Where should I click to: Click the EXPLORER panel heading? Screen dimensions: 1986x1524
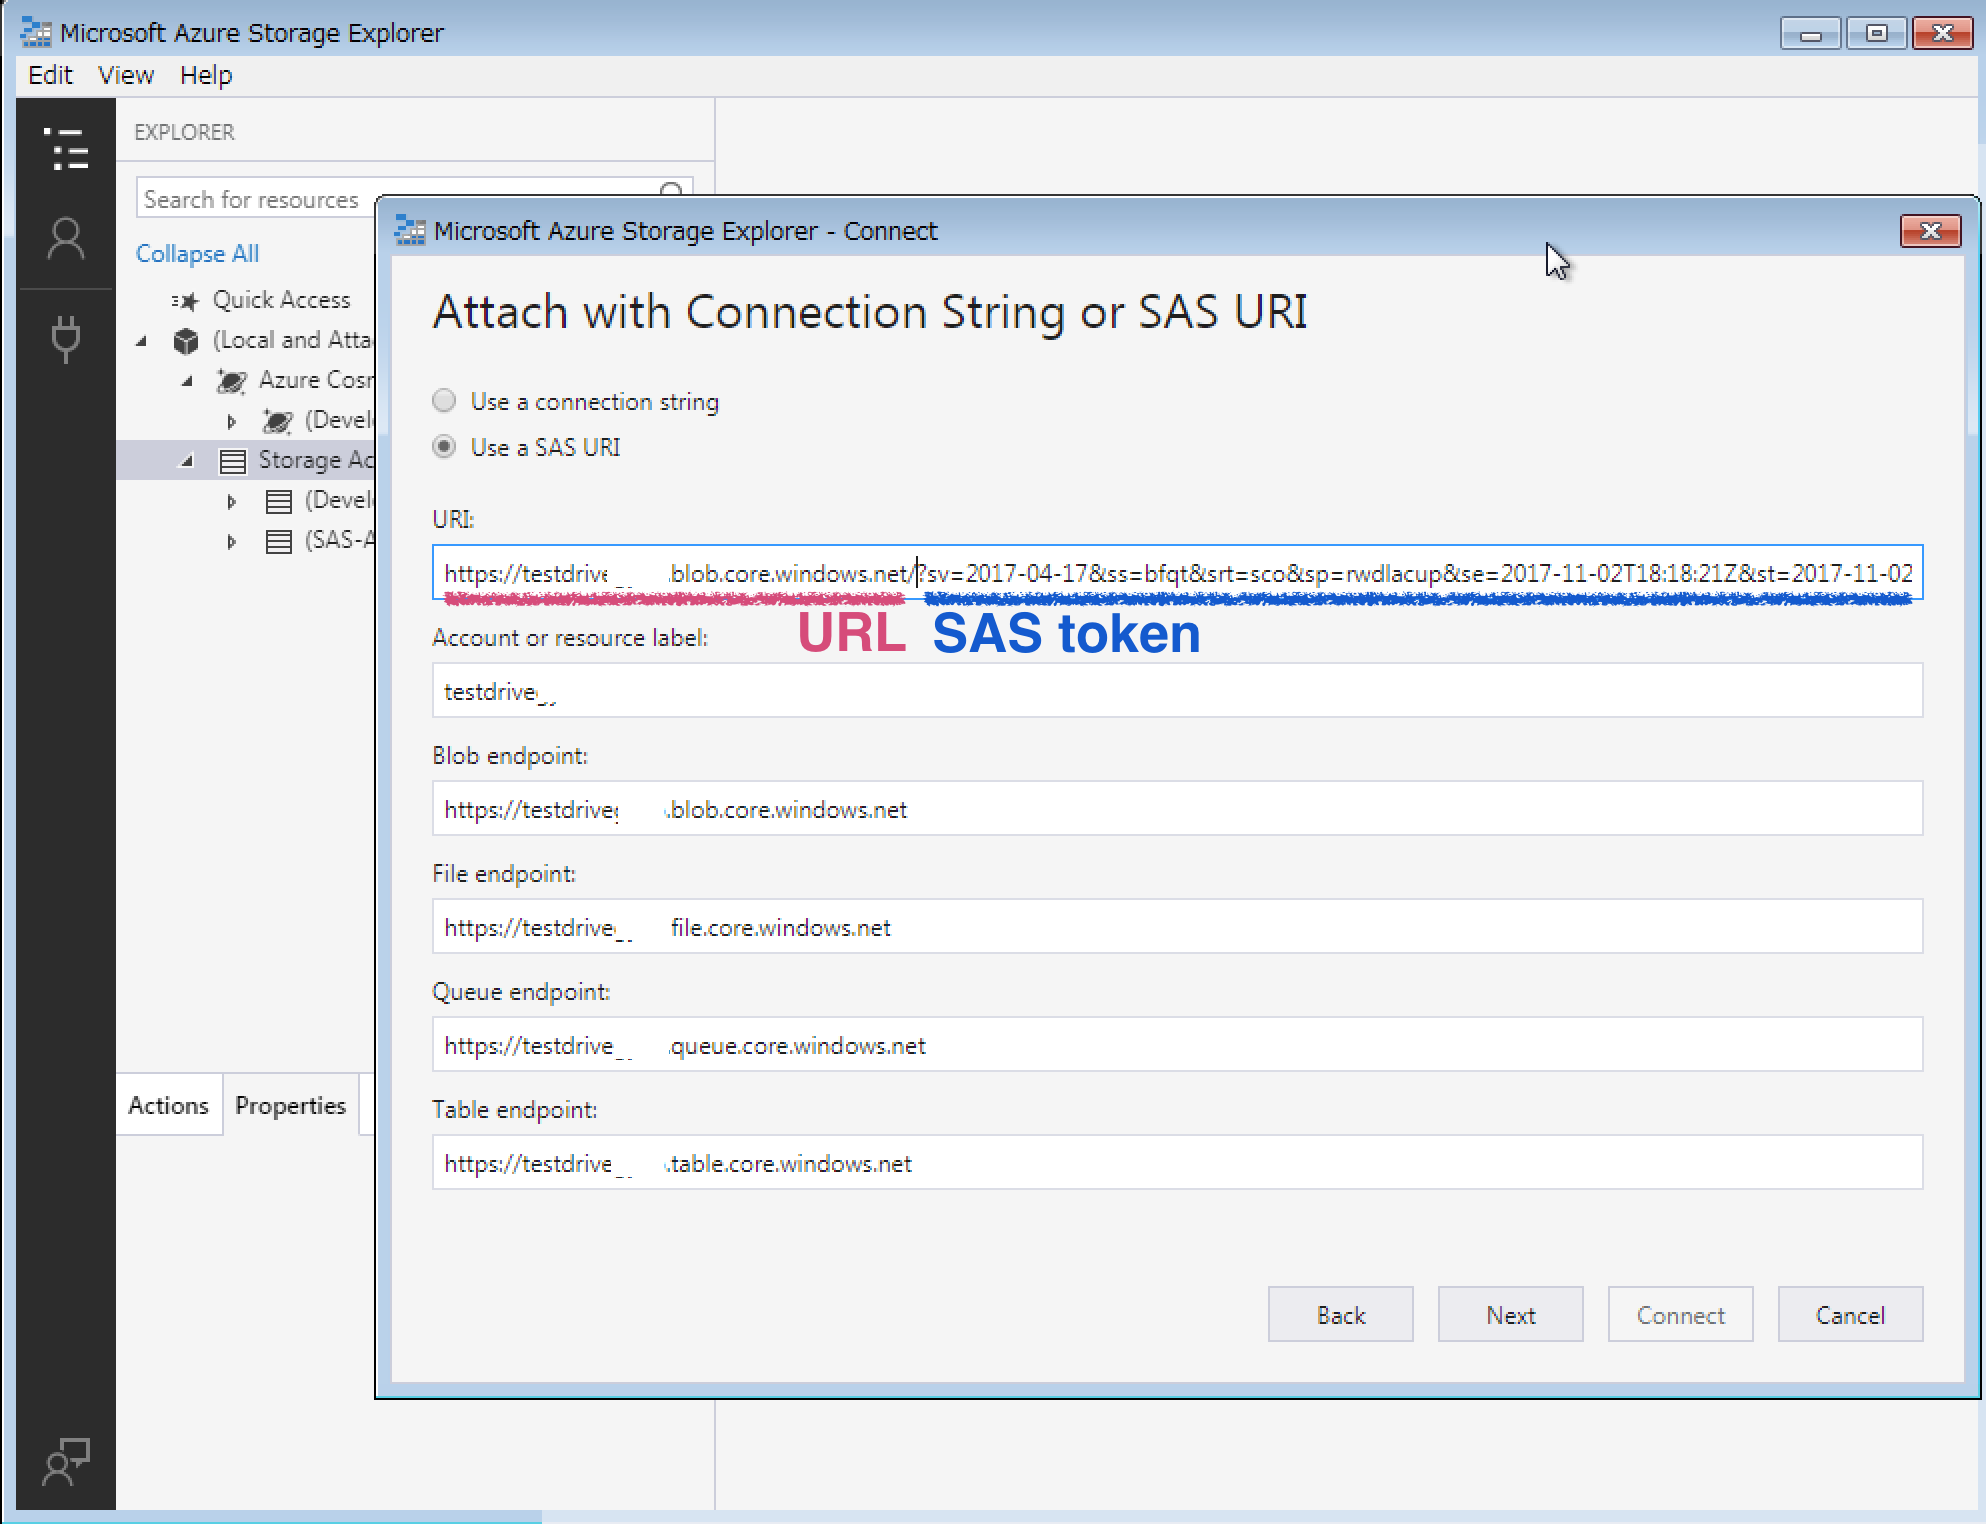[184, 132]
